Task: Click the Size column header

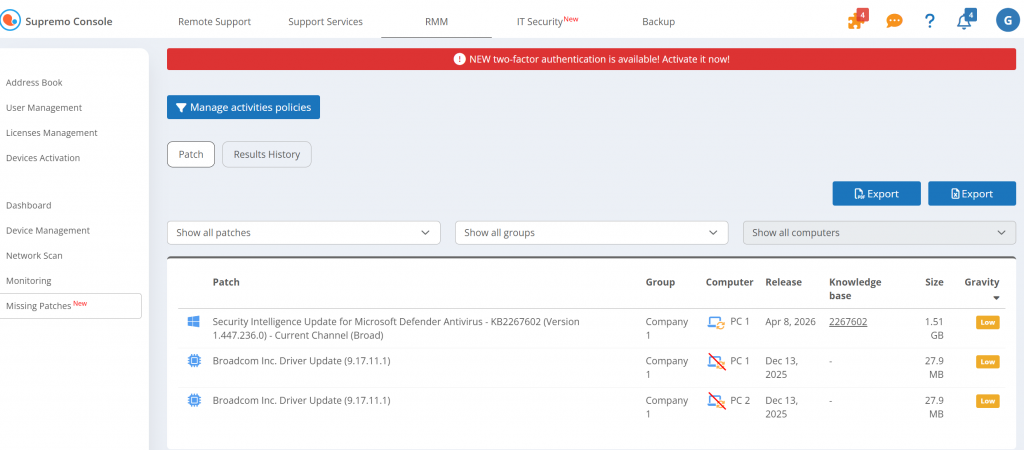Action: click(934, 282)
